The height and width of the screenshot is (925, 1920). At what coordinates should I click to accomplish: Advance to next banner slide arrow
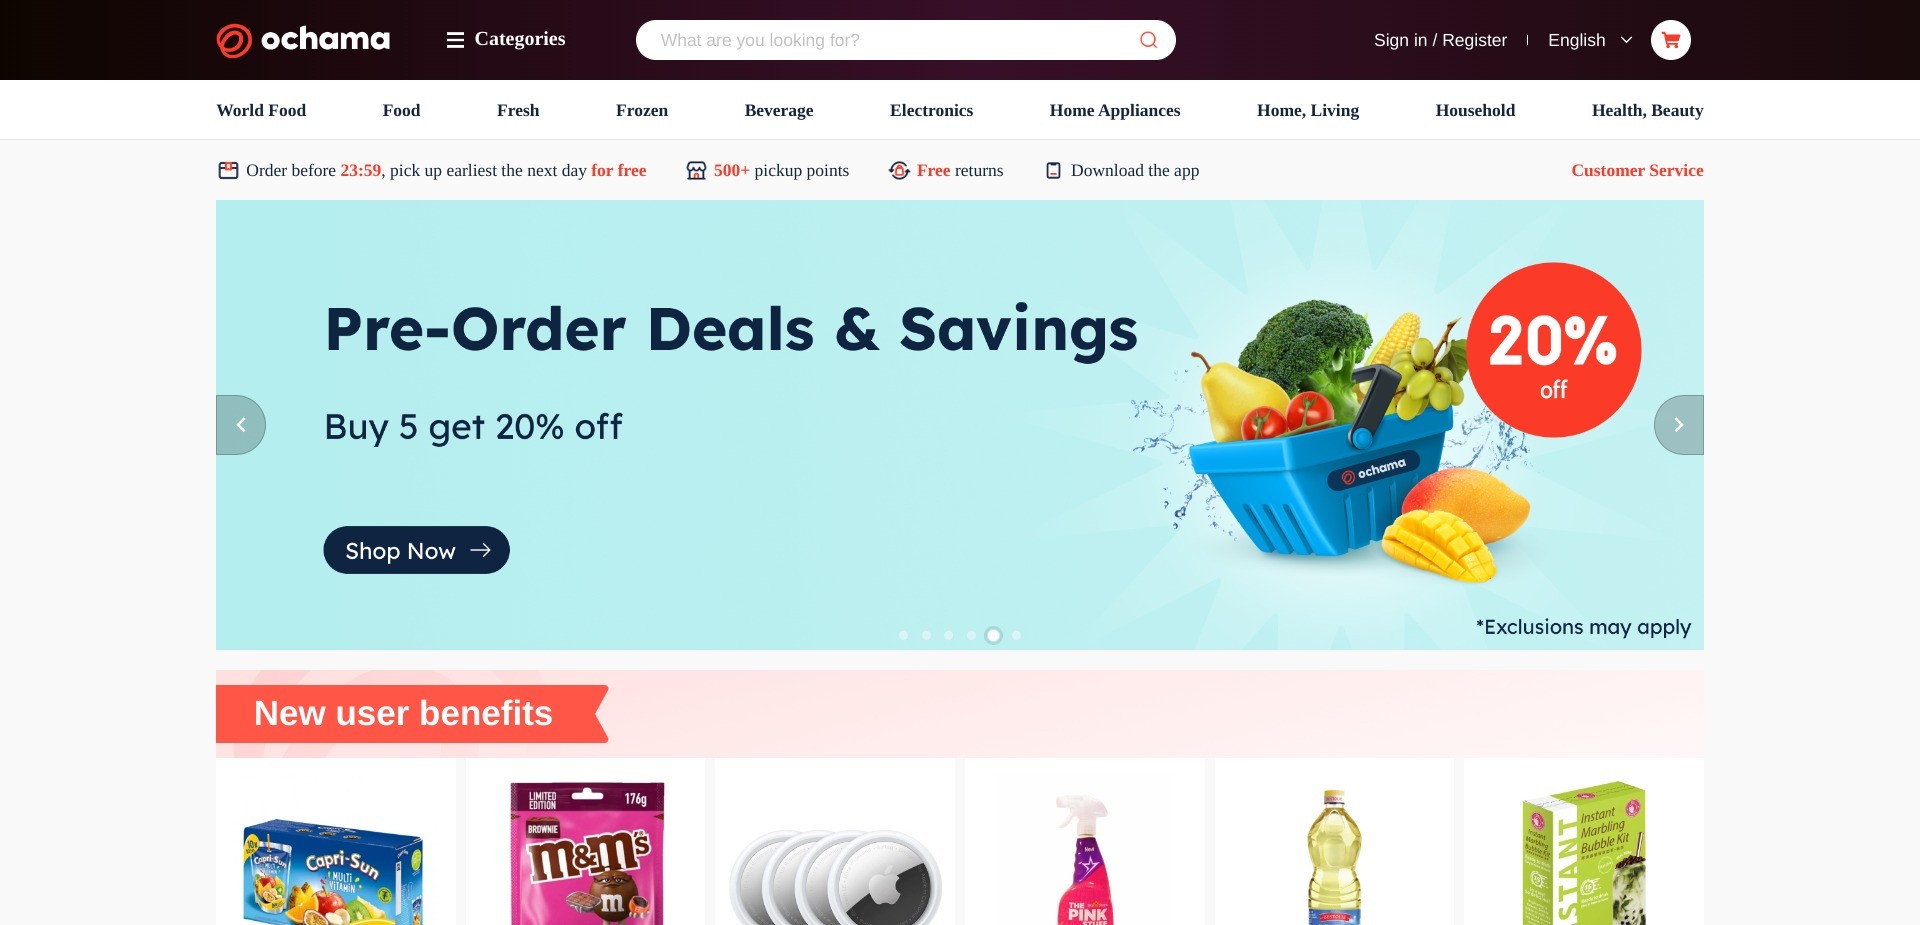click(x=1679, y=425)
